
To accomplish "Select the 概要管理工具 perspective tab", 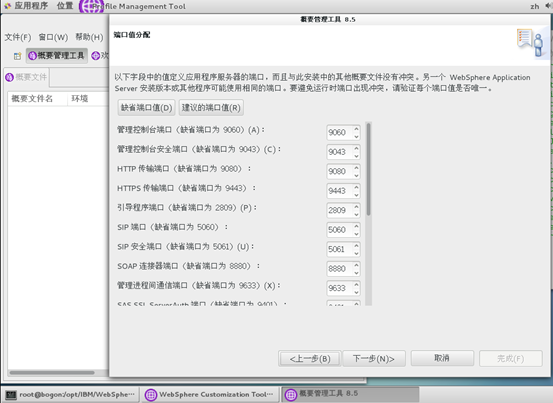I will click(x=57, y=56).
